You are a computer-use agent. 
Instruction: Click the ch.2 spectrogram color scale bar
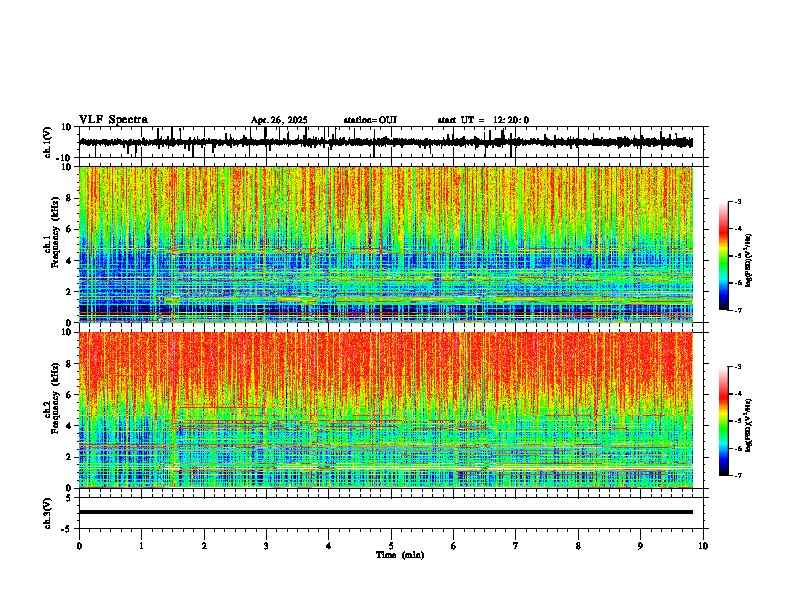(724, 421)
